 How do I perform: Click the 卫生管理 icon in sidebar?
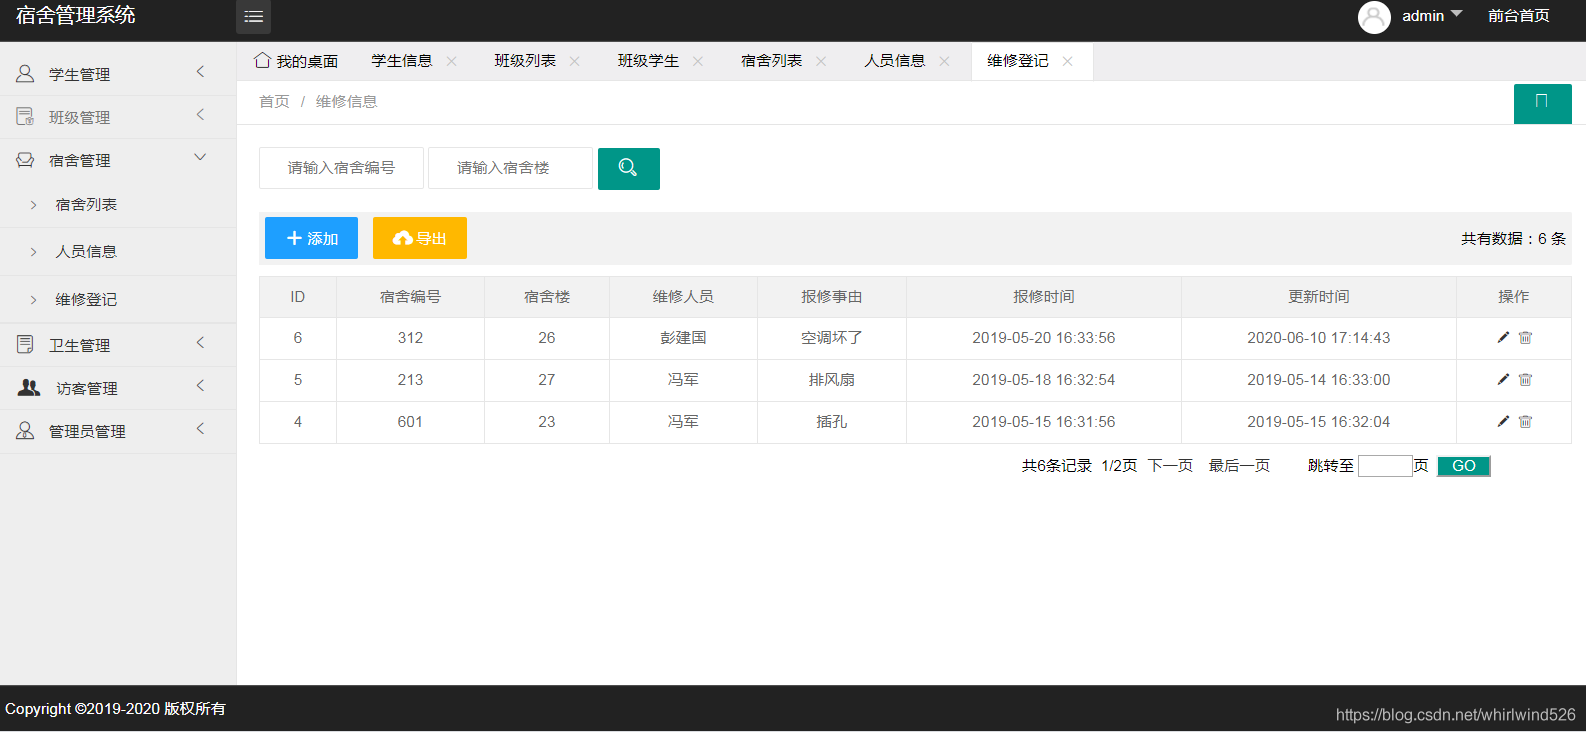[25, 345]
